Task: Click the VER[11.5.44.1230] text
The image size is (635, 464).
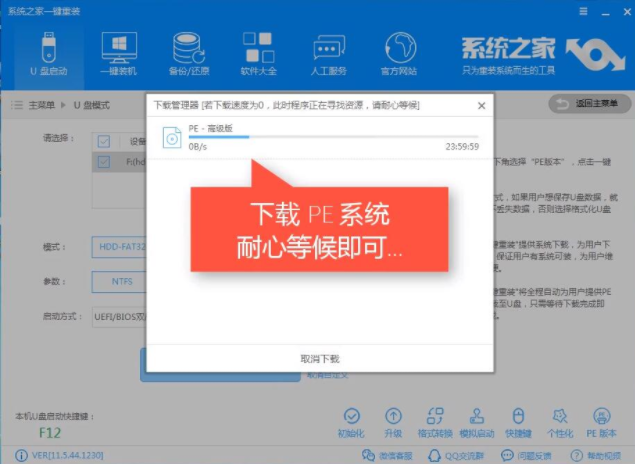Action: coord(67,455)
